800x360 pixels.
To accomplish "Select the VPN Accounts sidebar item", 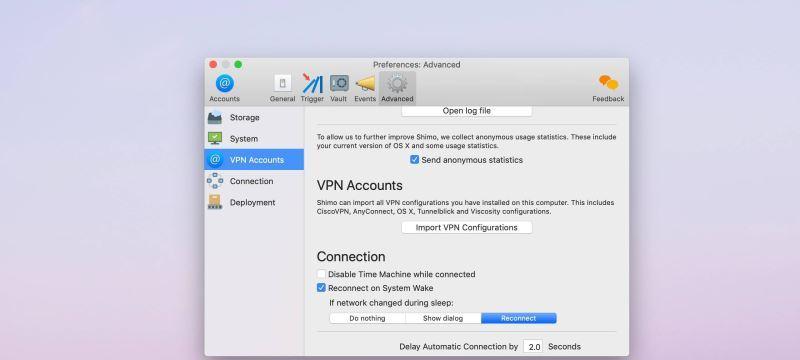I will 254,160.
